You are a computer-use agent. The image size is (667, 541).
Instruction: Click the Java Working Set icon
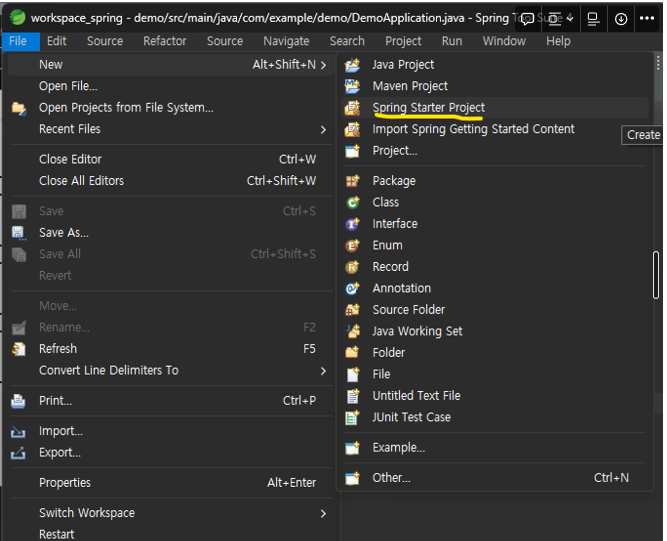pos(352,331)
